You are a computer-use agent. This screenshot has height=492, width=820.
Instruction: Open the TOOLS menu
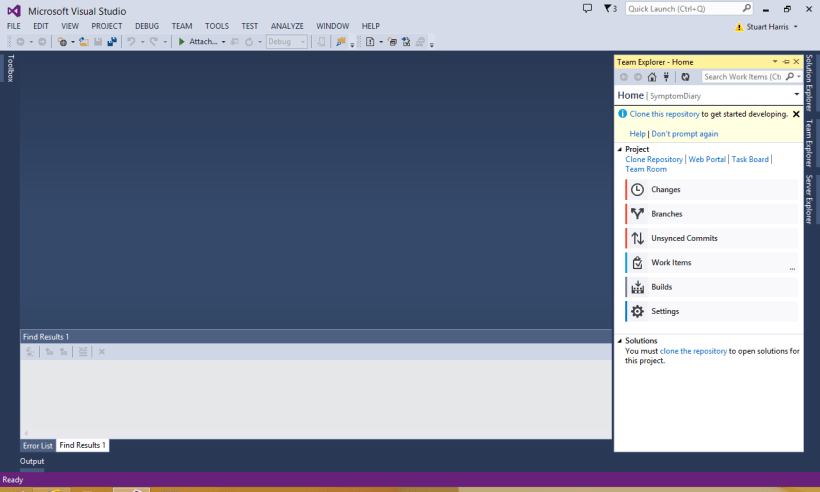pos(217,26)
